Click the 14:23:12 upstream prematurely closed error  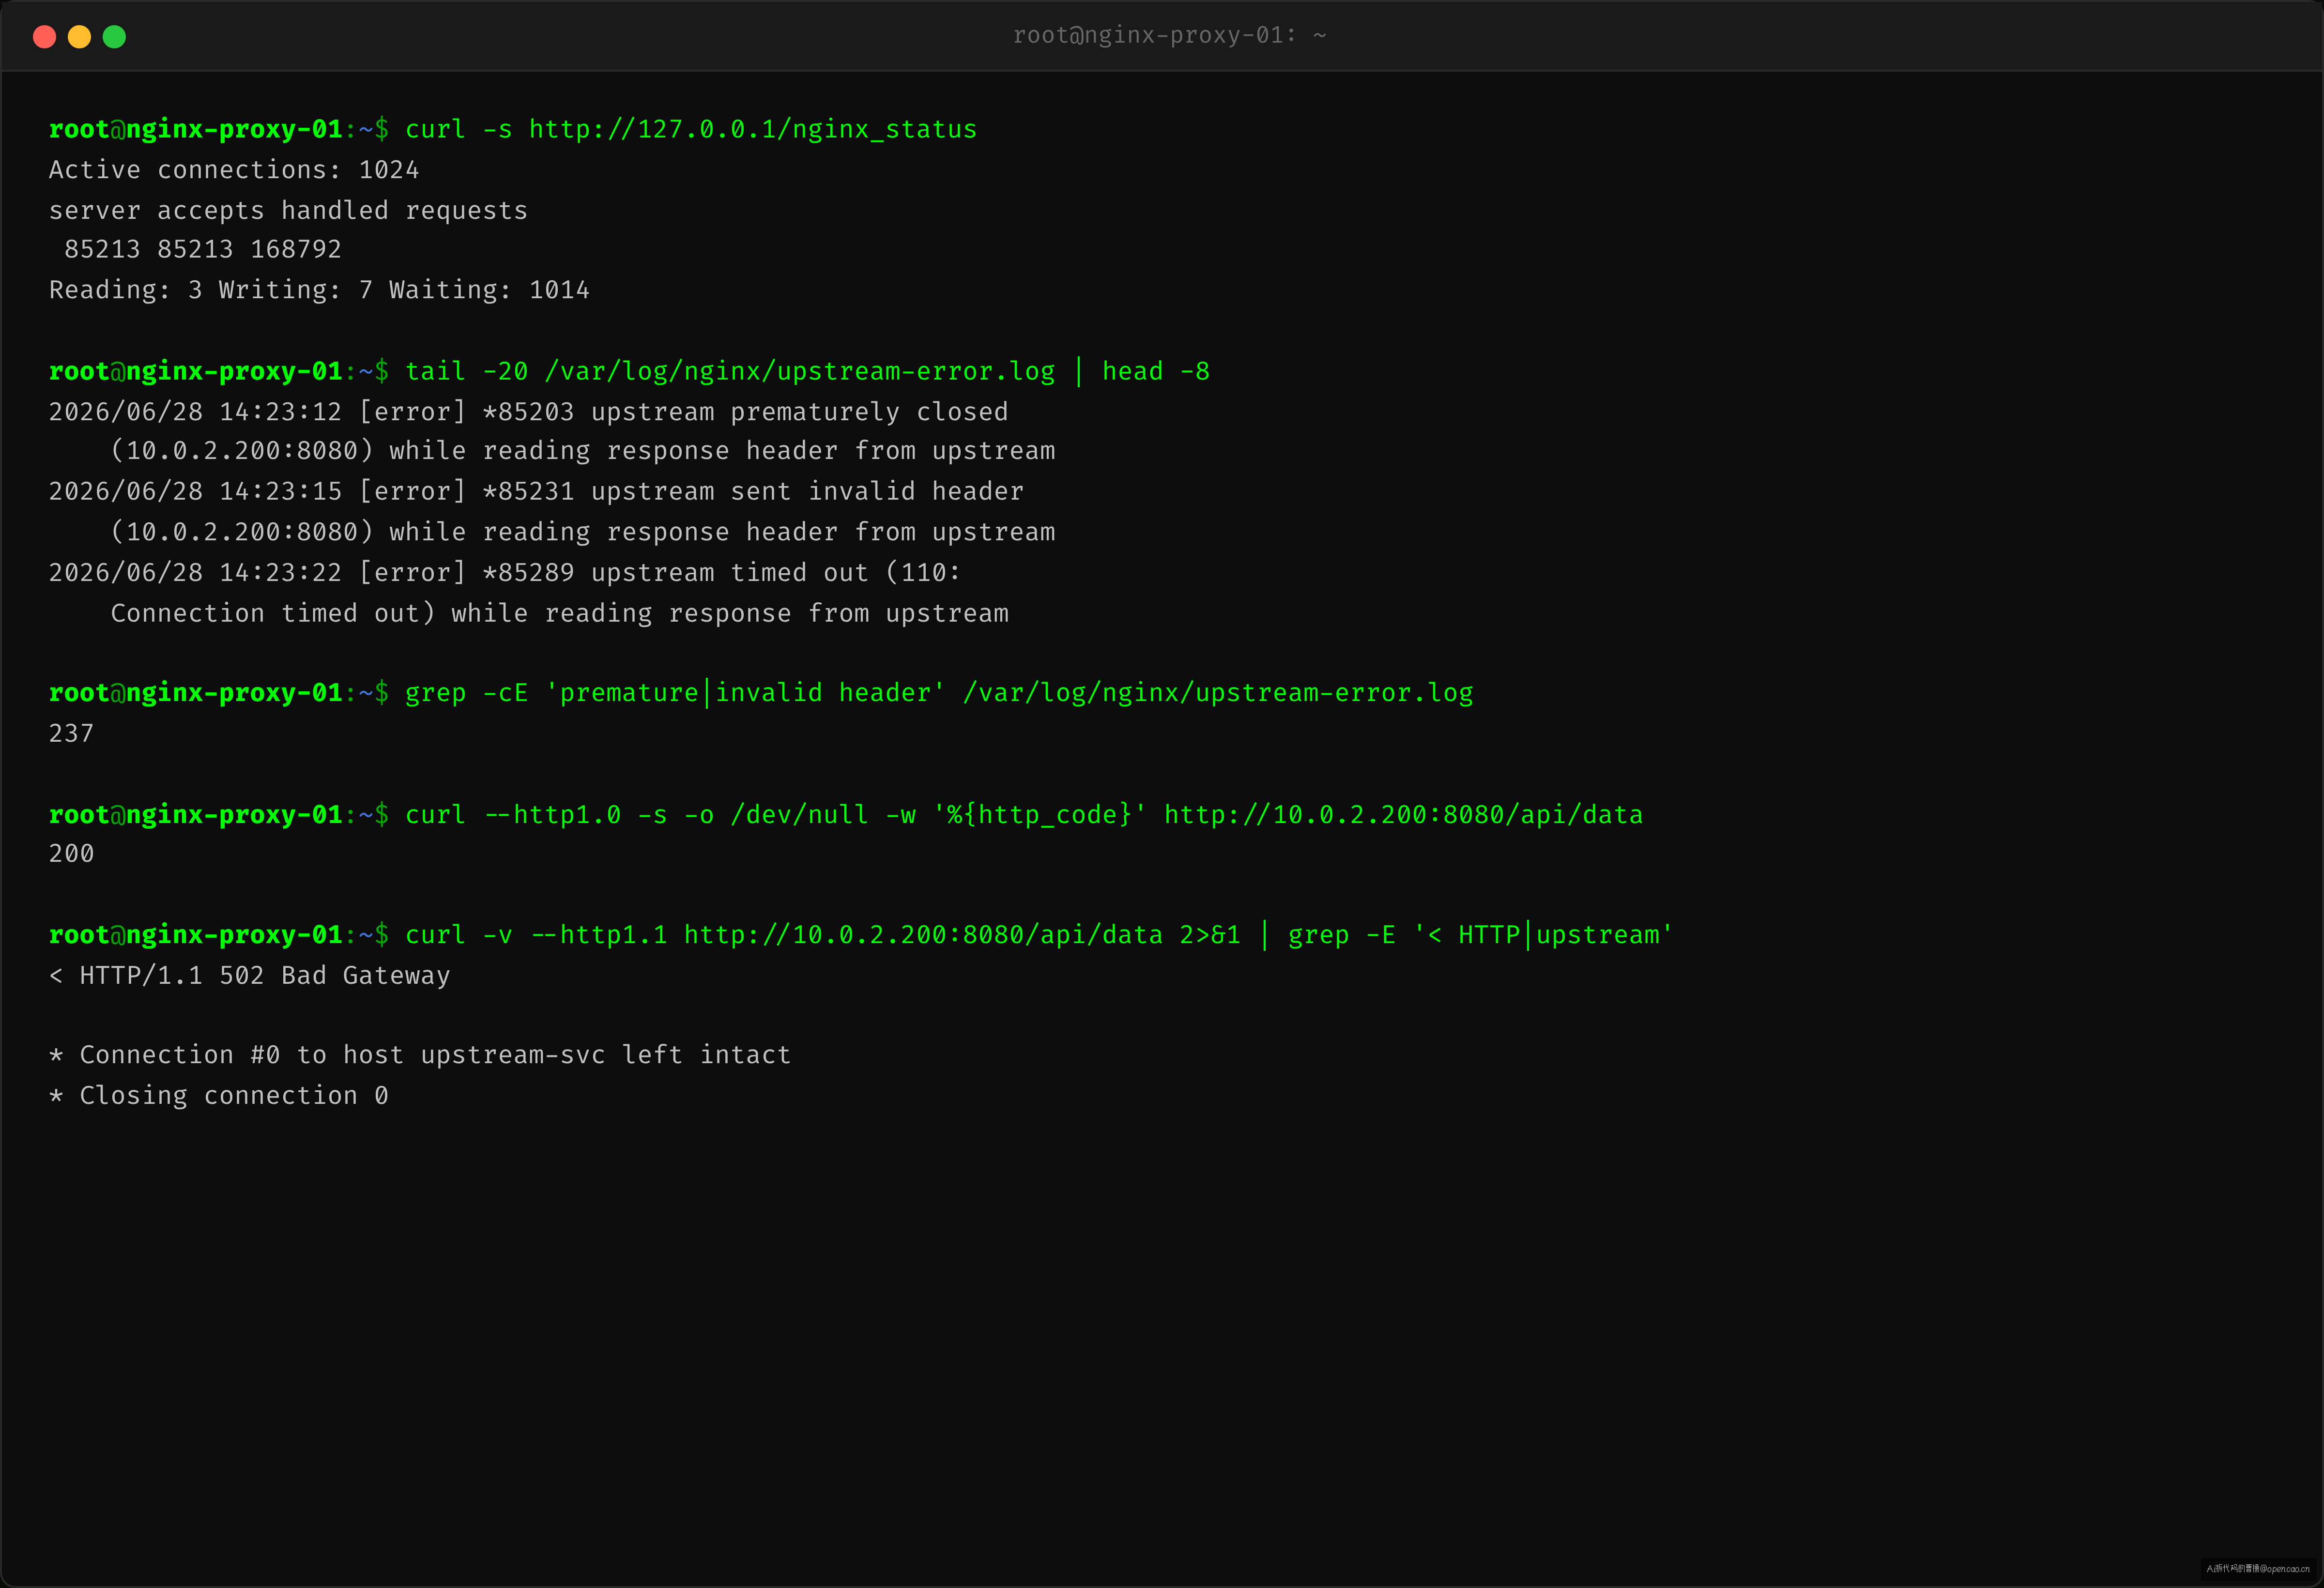tap(528, 412)
